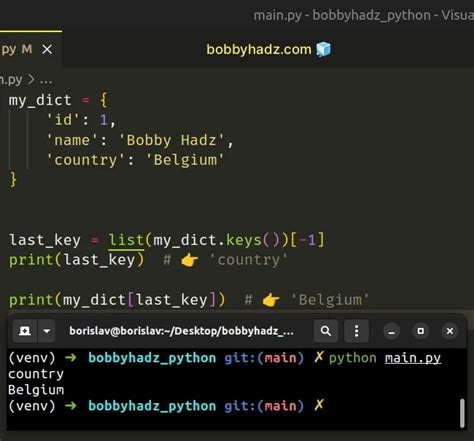Open the terminal three-dot menu
Screen dimensions: 474x441
point(356,331)
